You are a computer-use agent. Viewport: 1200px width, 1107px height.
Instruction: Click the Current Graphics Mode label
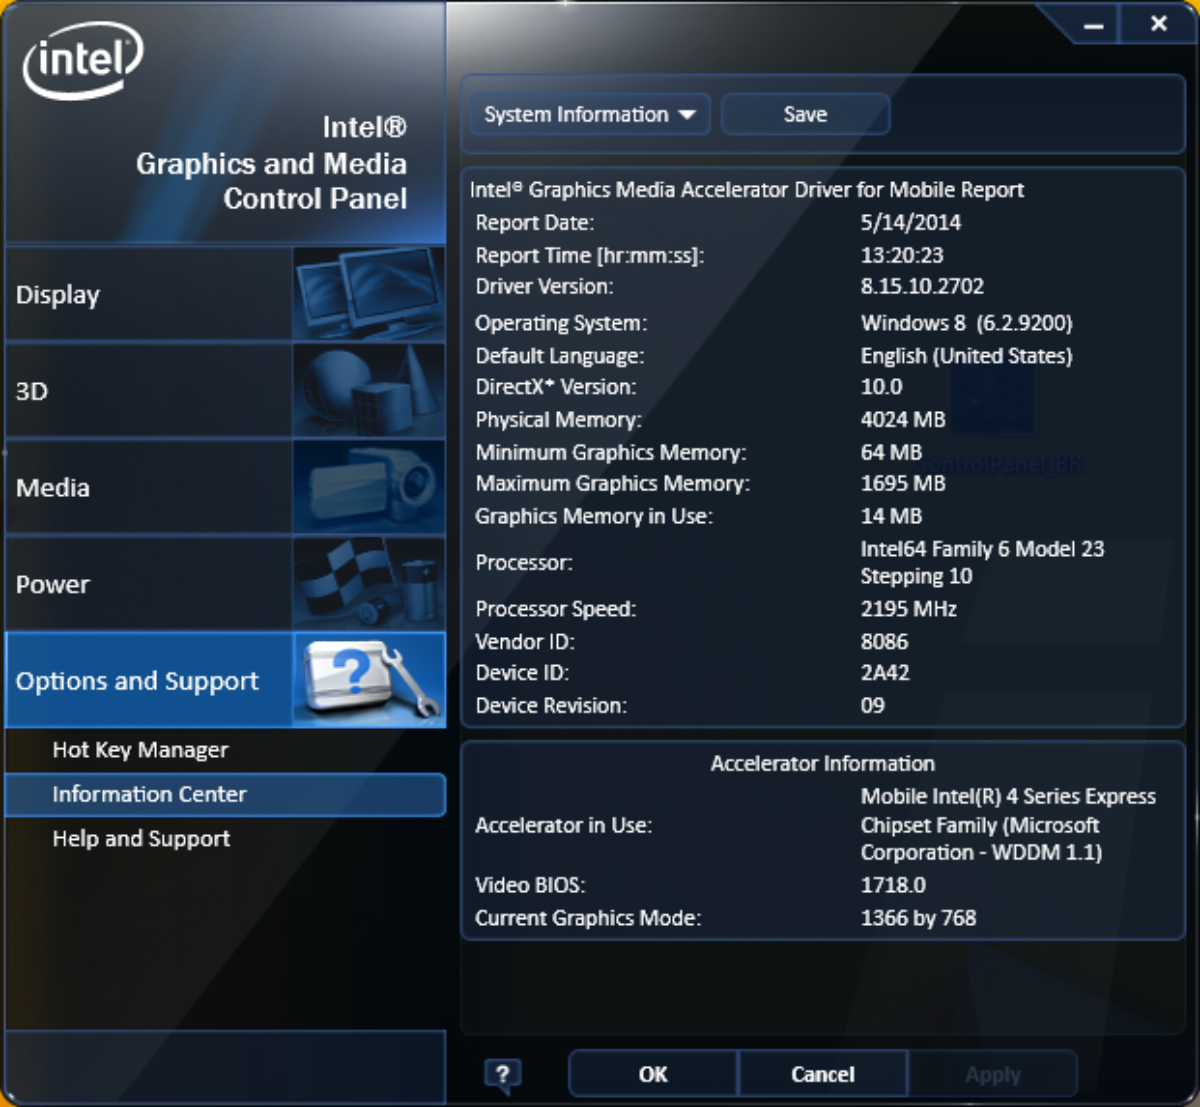pyautogui.click(x=588, y=918)
